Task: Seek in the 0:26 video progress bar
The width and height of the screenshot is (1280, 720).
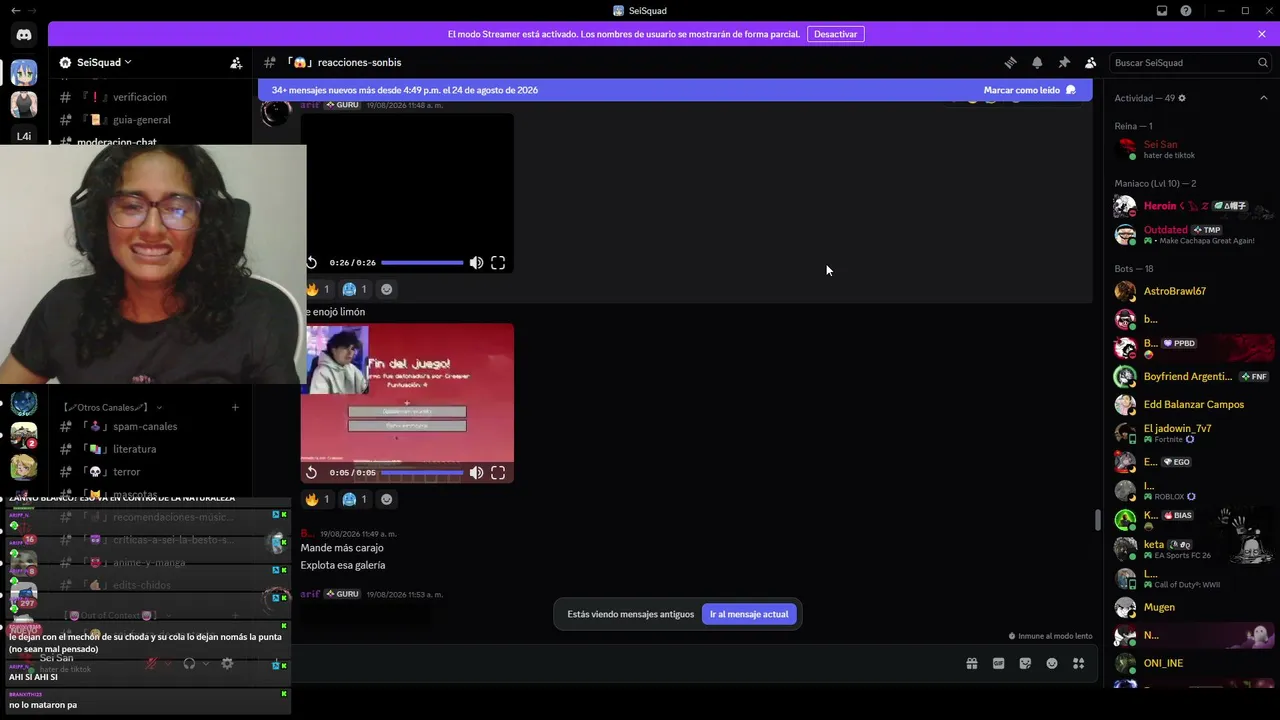Action: click(422, 263)
